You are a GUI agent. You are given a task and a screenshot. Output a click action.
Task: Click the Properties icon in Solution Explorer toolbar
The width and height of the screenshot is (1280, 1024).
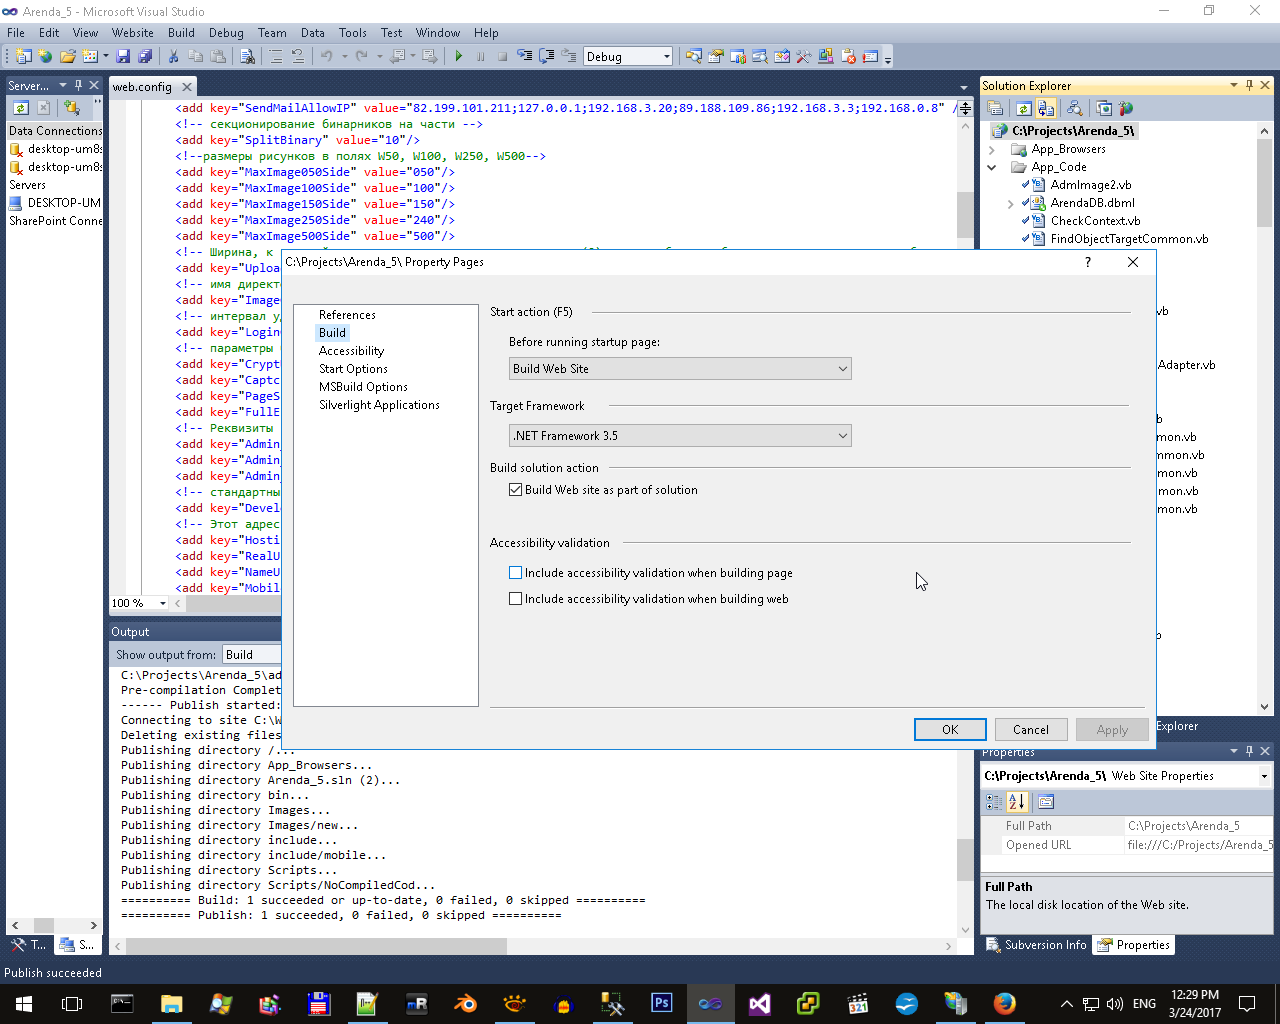click(x=995, y=109)
